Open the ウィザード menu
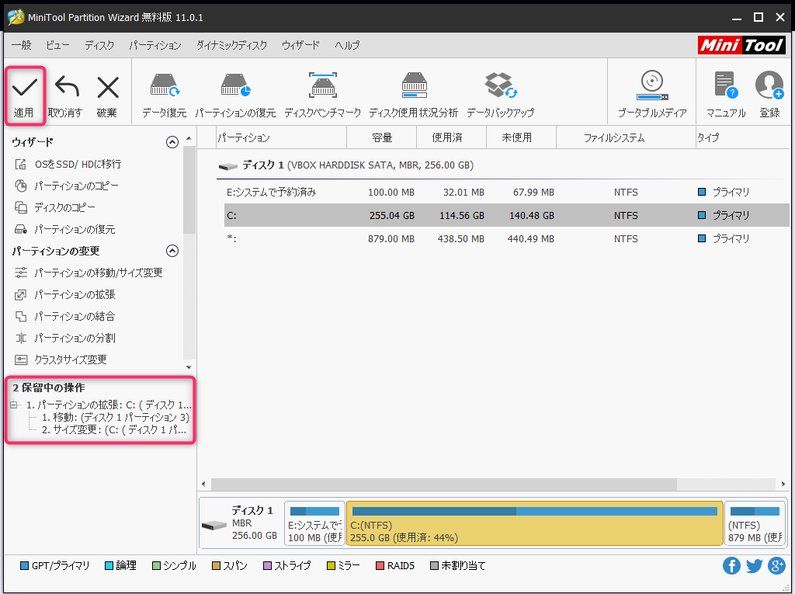This screenshot has height=594, width=795. click(301, 45)
